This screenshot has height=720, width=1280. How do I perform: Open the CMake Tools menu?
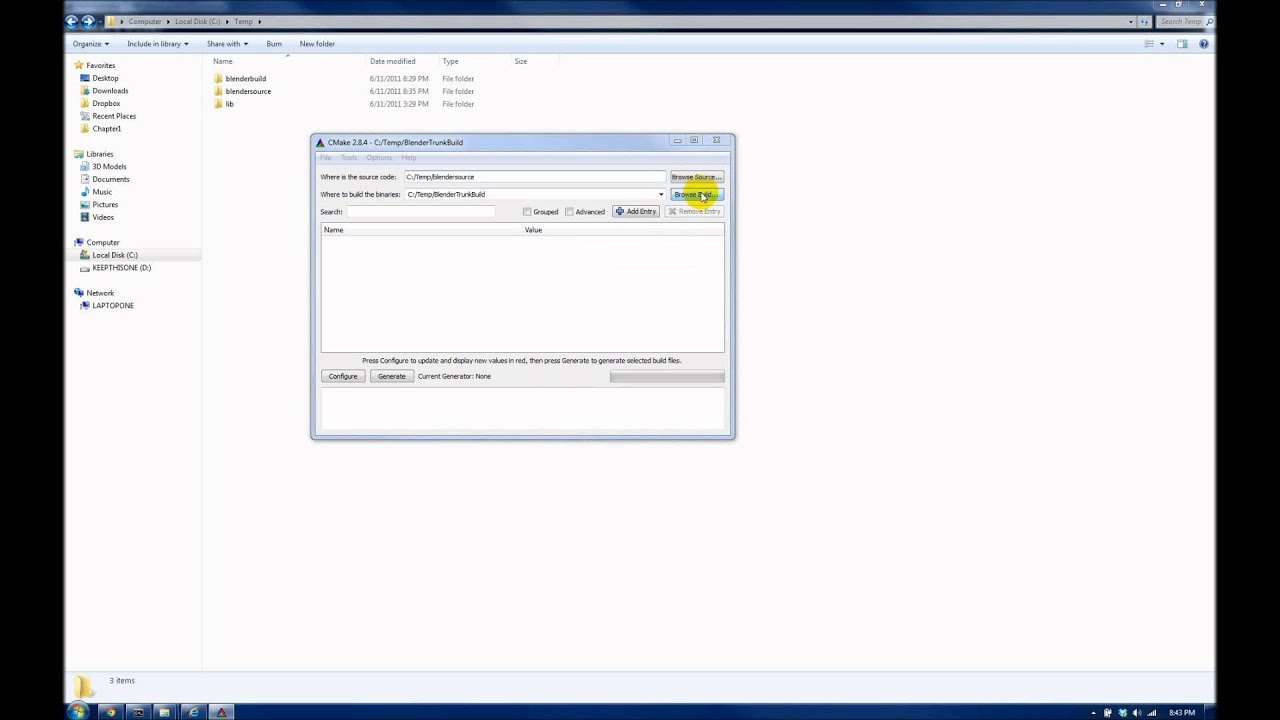click(x=348, y=158)
